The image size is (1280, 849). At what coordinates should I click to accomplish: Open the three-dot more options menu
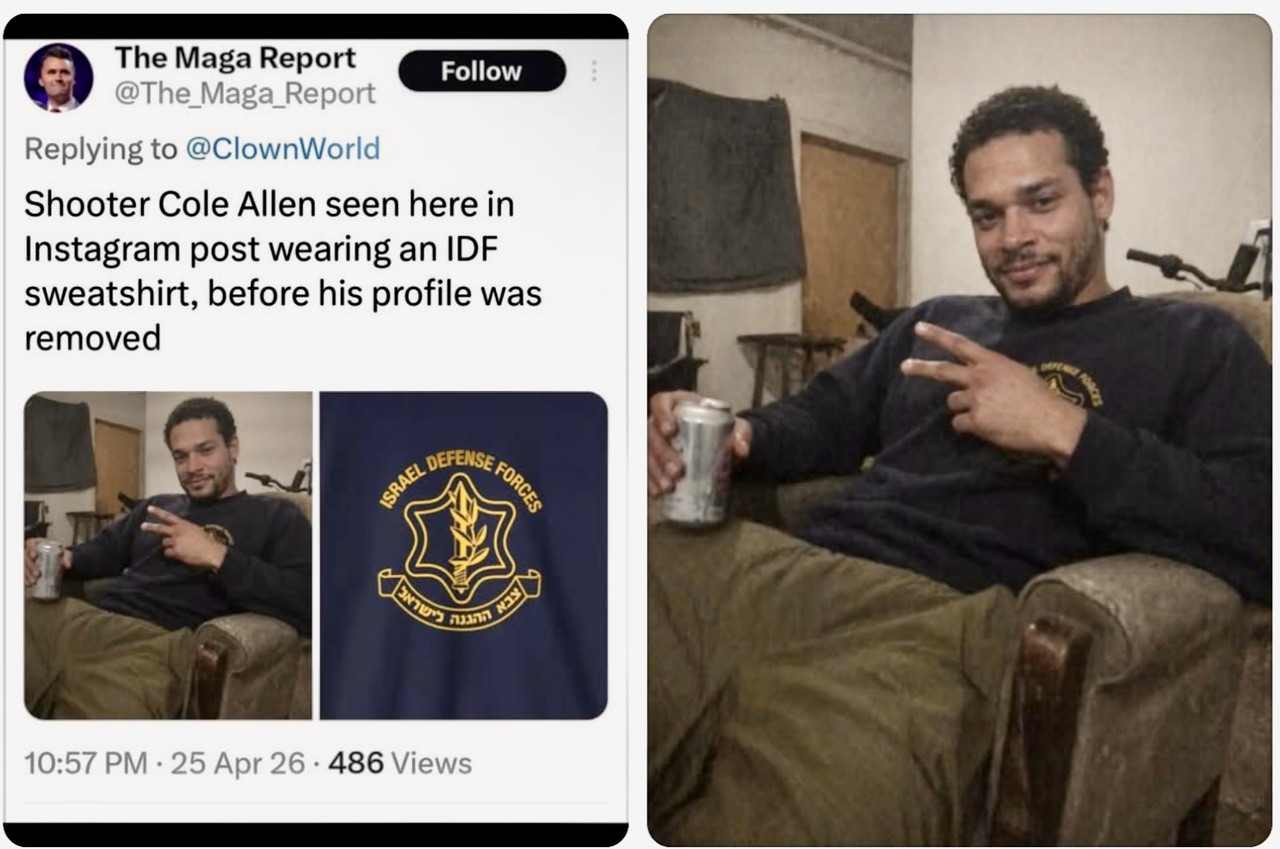click(594, 71)
